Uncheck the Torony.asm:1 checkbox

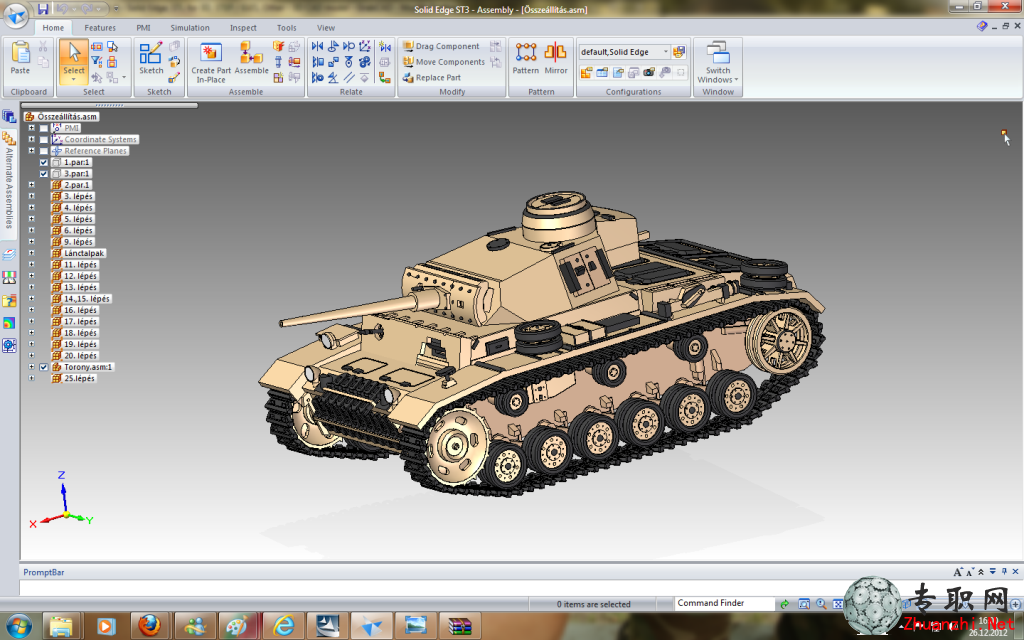click(44, 367)
